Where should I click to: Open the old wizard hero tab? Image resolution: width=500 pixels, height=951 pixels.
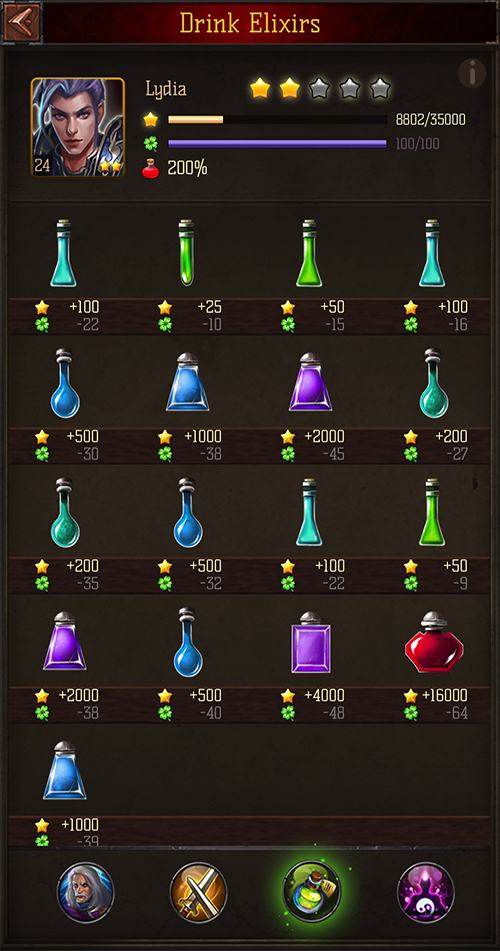(86, 892)
